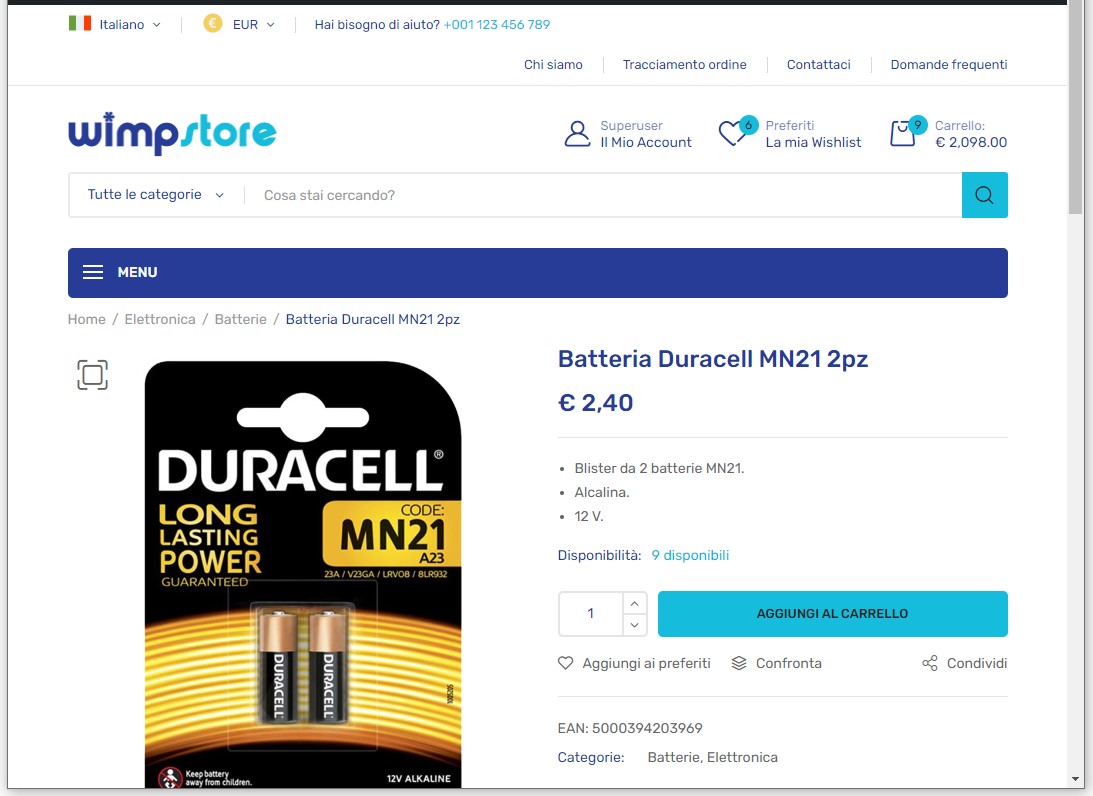Click the Confronta layers icon
The height and width of the screenshot is (796, 1093).
tap(739, 663)
